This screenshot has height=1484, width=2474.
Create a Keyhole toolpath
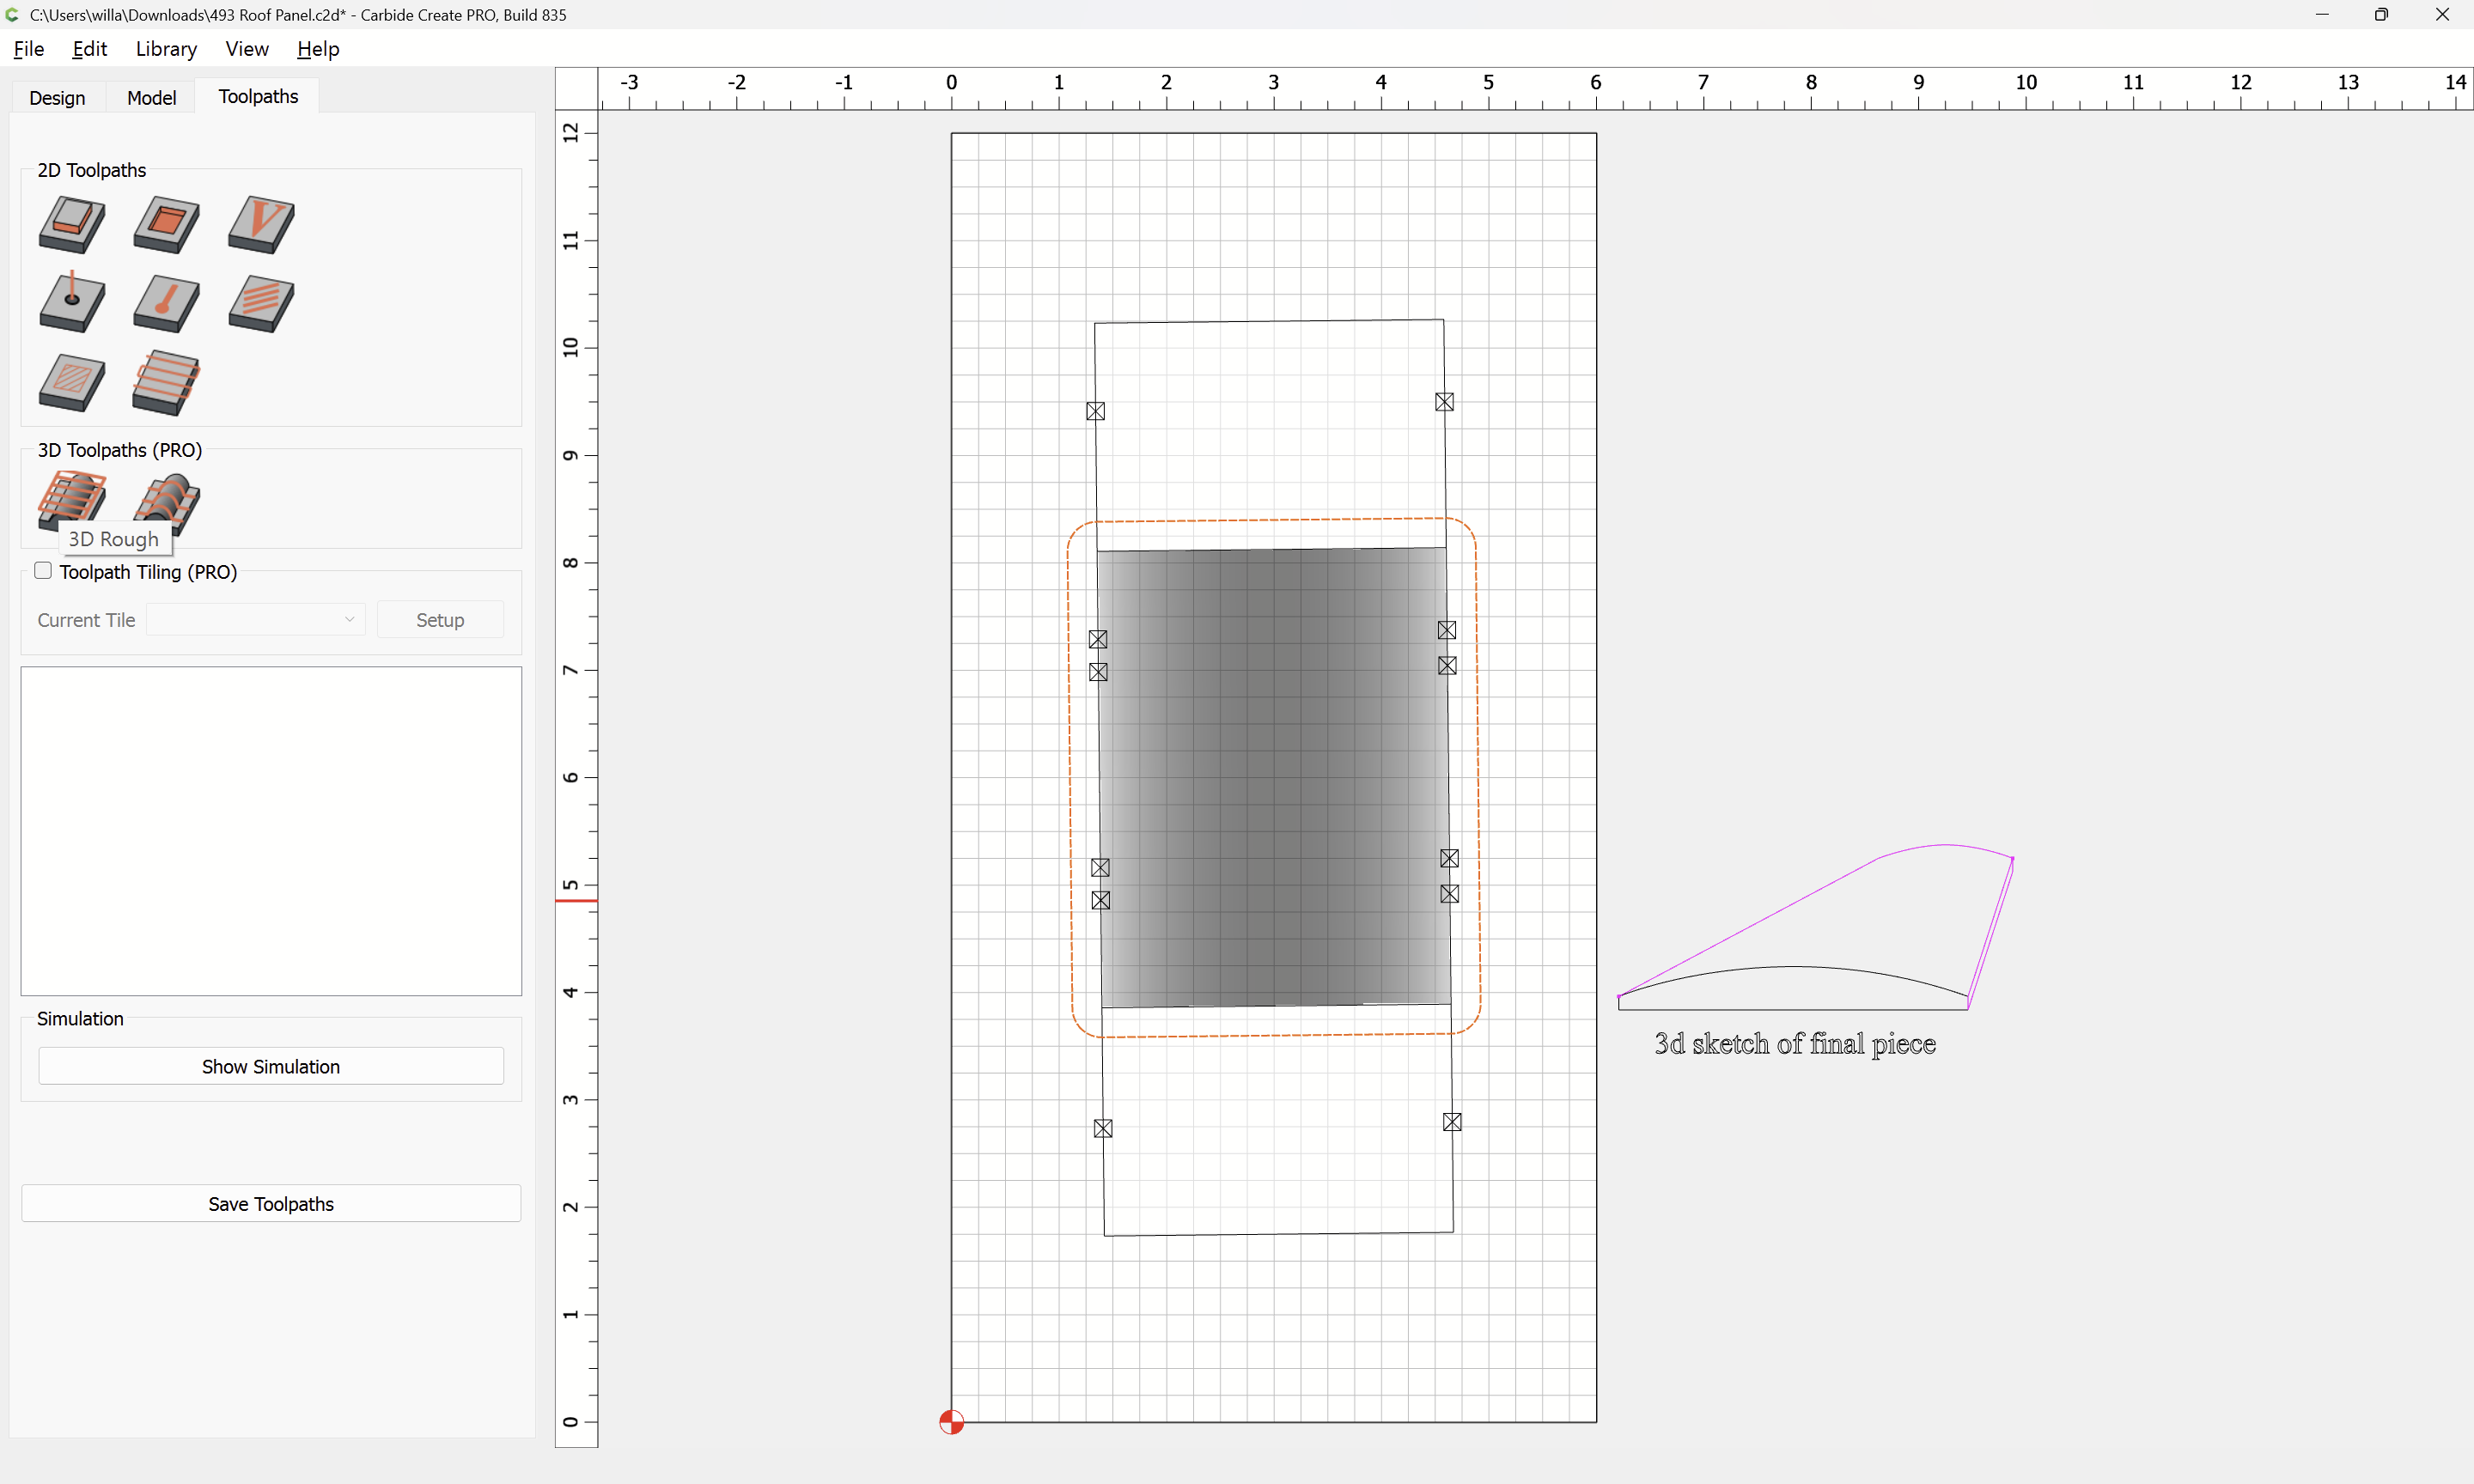pos(166,303)
